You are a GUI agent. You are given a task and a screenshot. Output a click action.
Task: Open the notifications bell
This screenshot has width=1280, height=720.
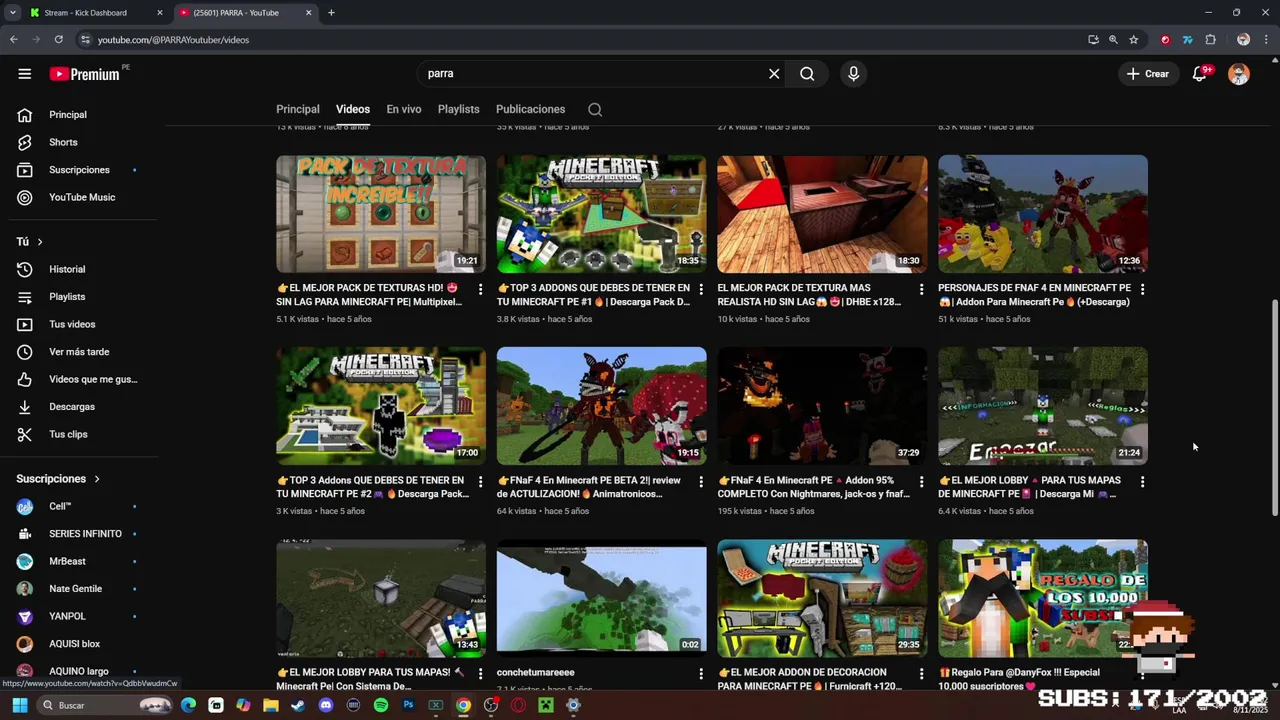point(1199,74)
